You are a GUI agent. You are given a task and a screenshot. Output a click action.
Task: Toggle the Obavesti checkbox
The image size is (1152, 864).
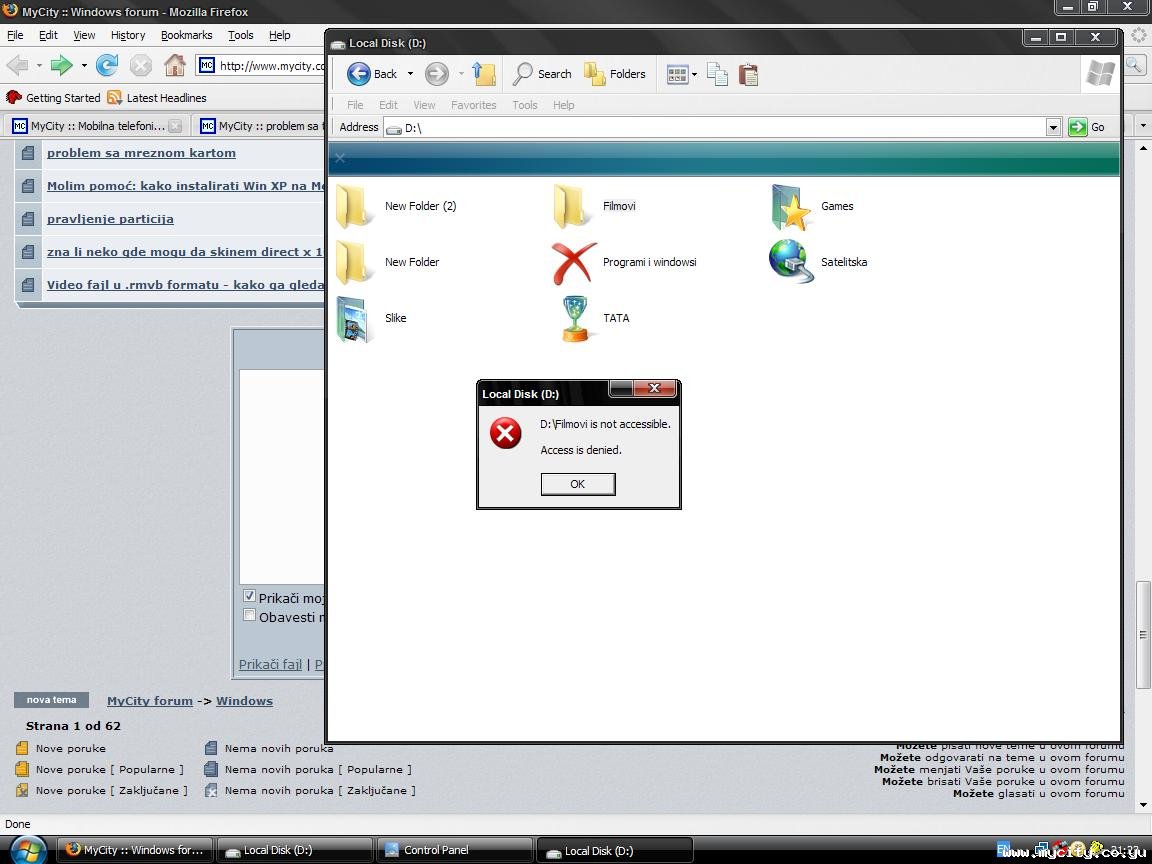pyautogui.click(x=249, y=615)
